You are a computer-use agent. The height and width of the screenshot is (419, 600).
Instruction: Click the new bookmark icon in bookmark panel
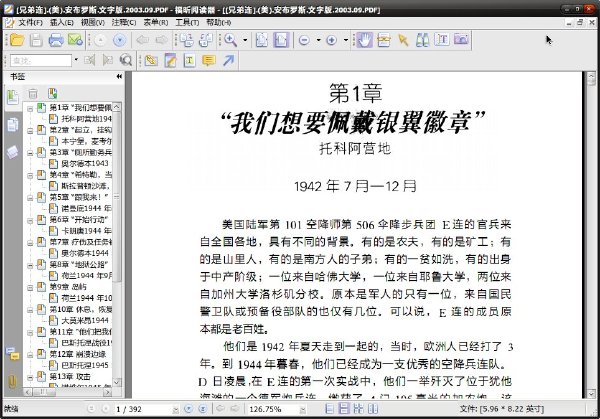(53, 93)
